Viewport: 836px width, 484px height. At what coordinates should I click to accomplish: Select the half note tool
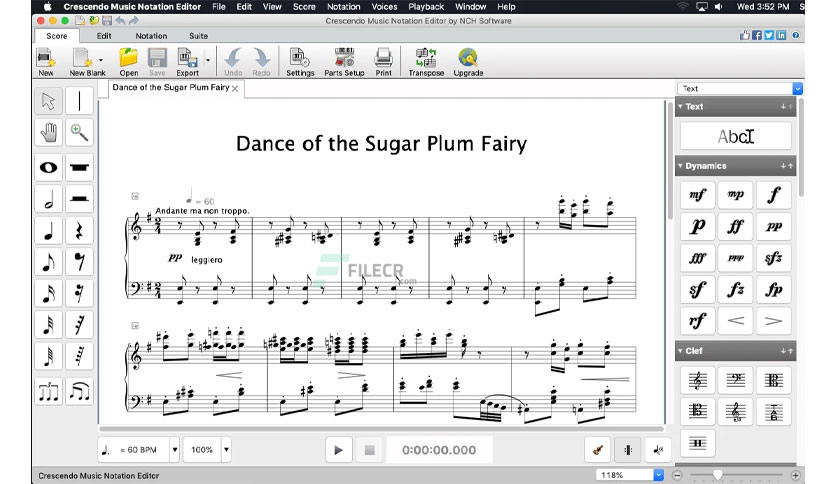coord(49,199)
